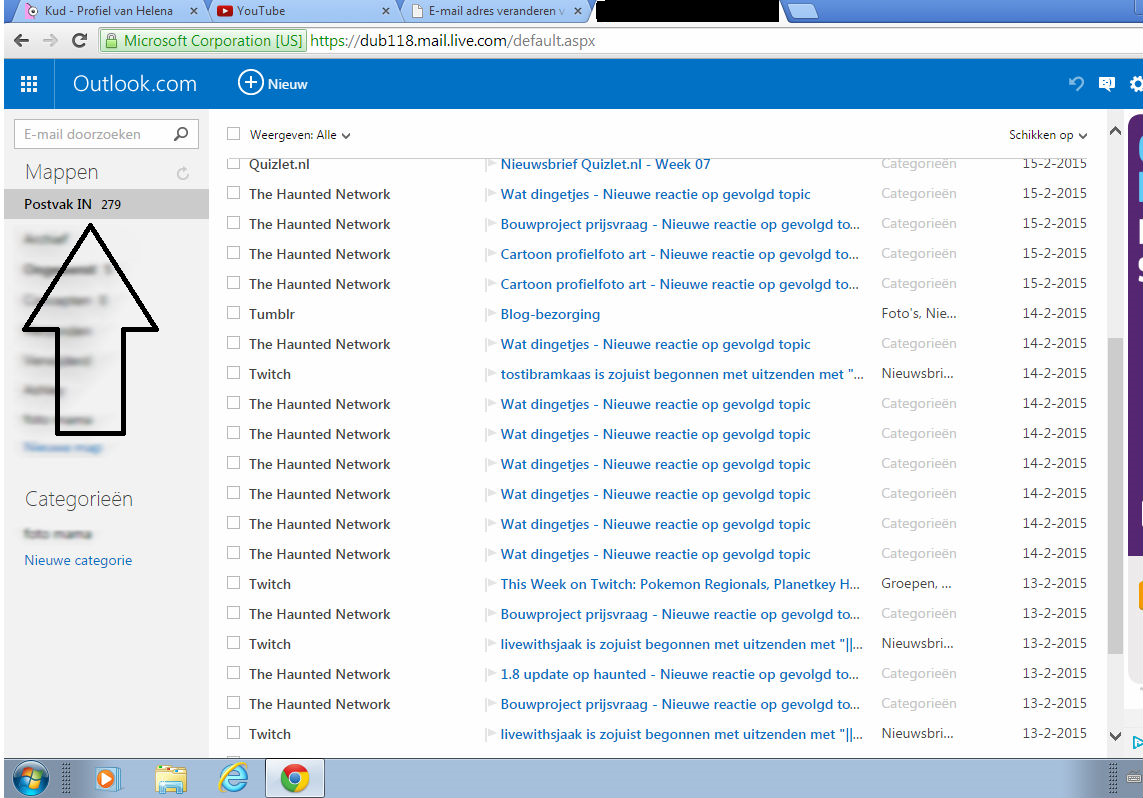Click the Nieuw compose plus icon

click(250, 82)
